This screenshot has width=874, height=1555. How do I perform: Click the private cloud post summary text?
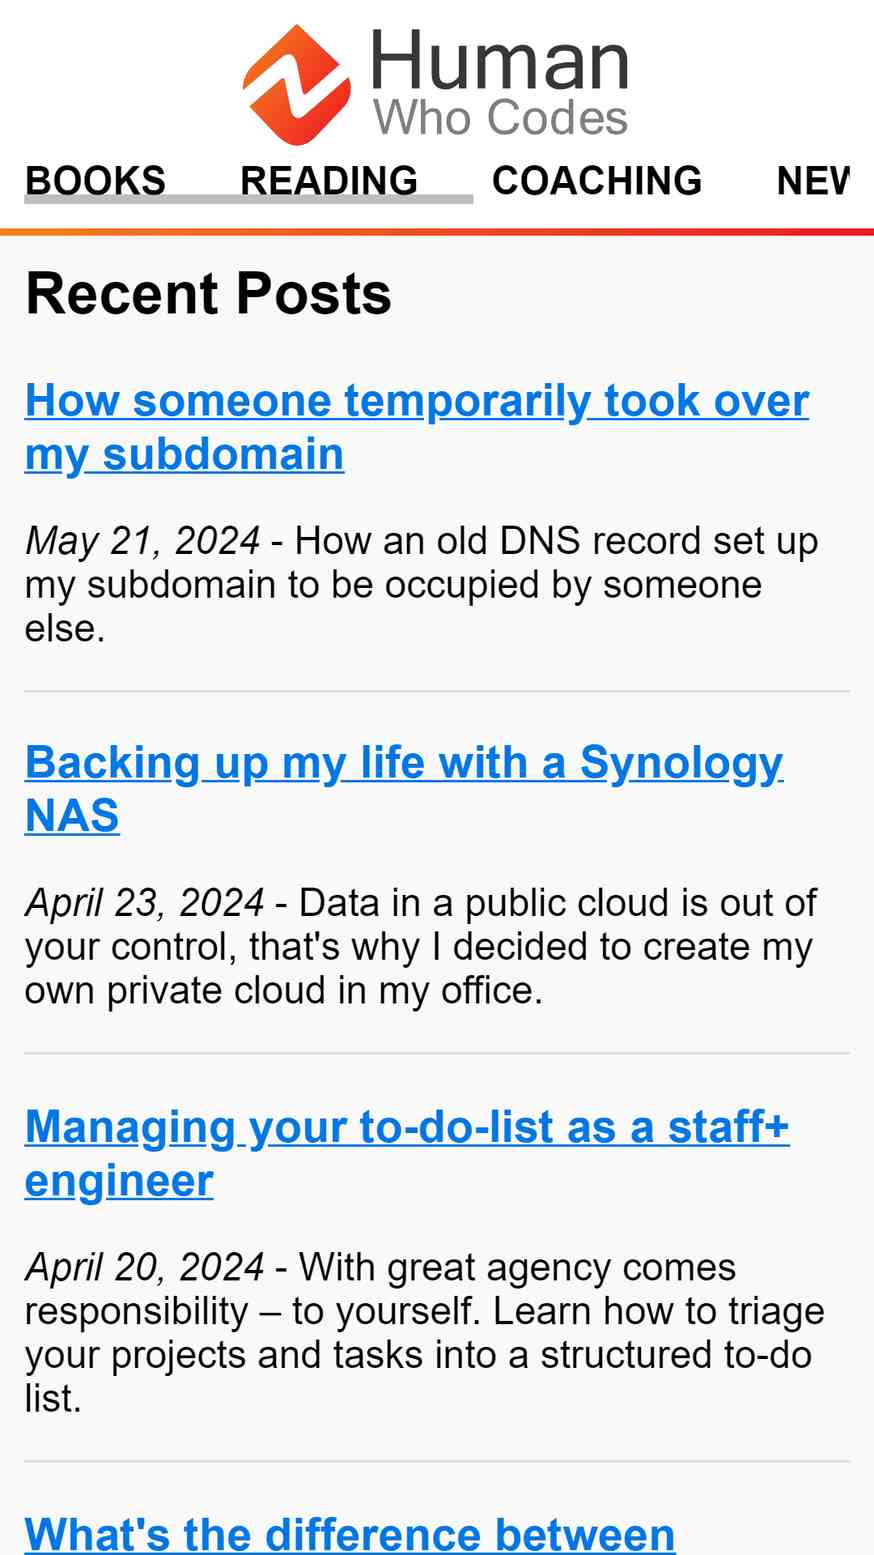(x=421, y=947)
